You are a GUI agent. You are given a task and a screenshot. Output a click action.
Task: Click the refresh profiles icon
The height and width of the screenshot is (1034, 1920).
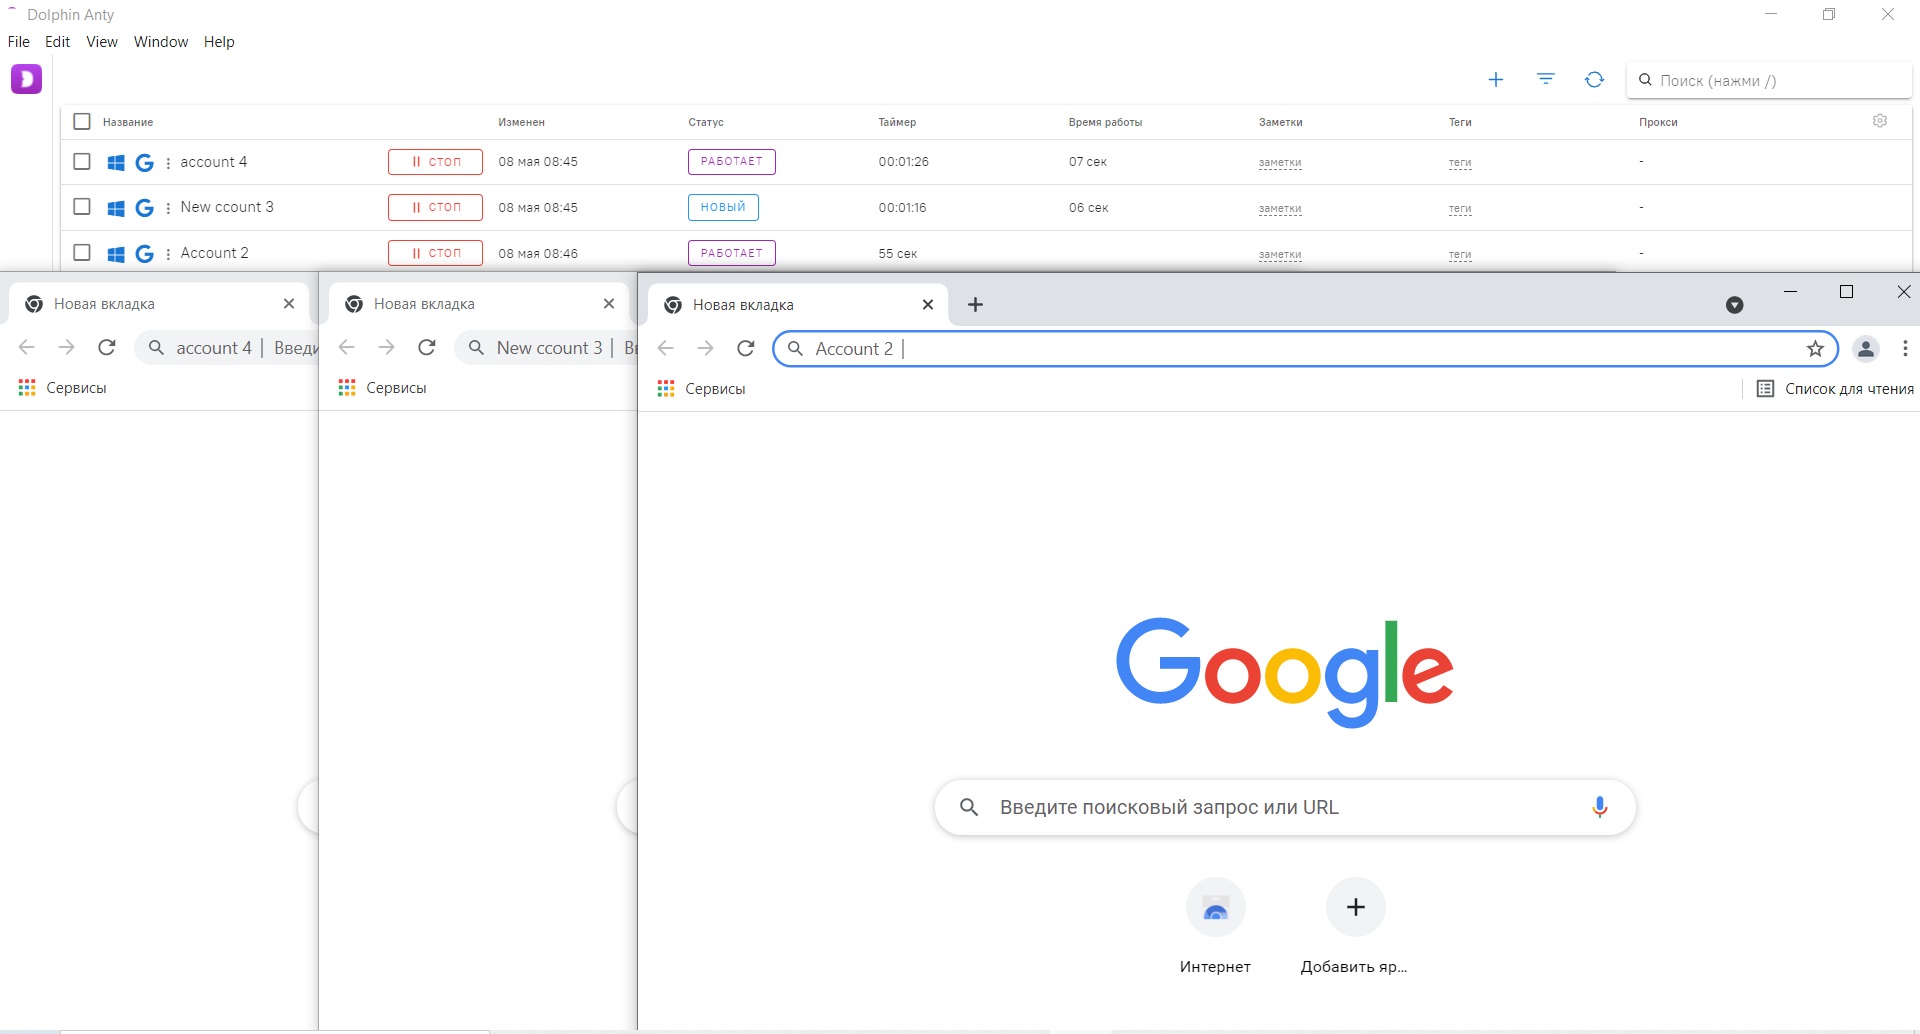point(1594,80)
